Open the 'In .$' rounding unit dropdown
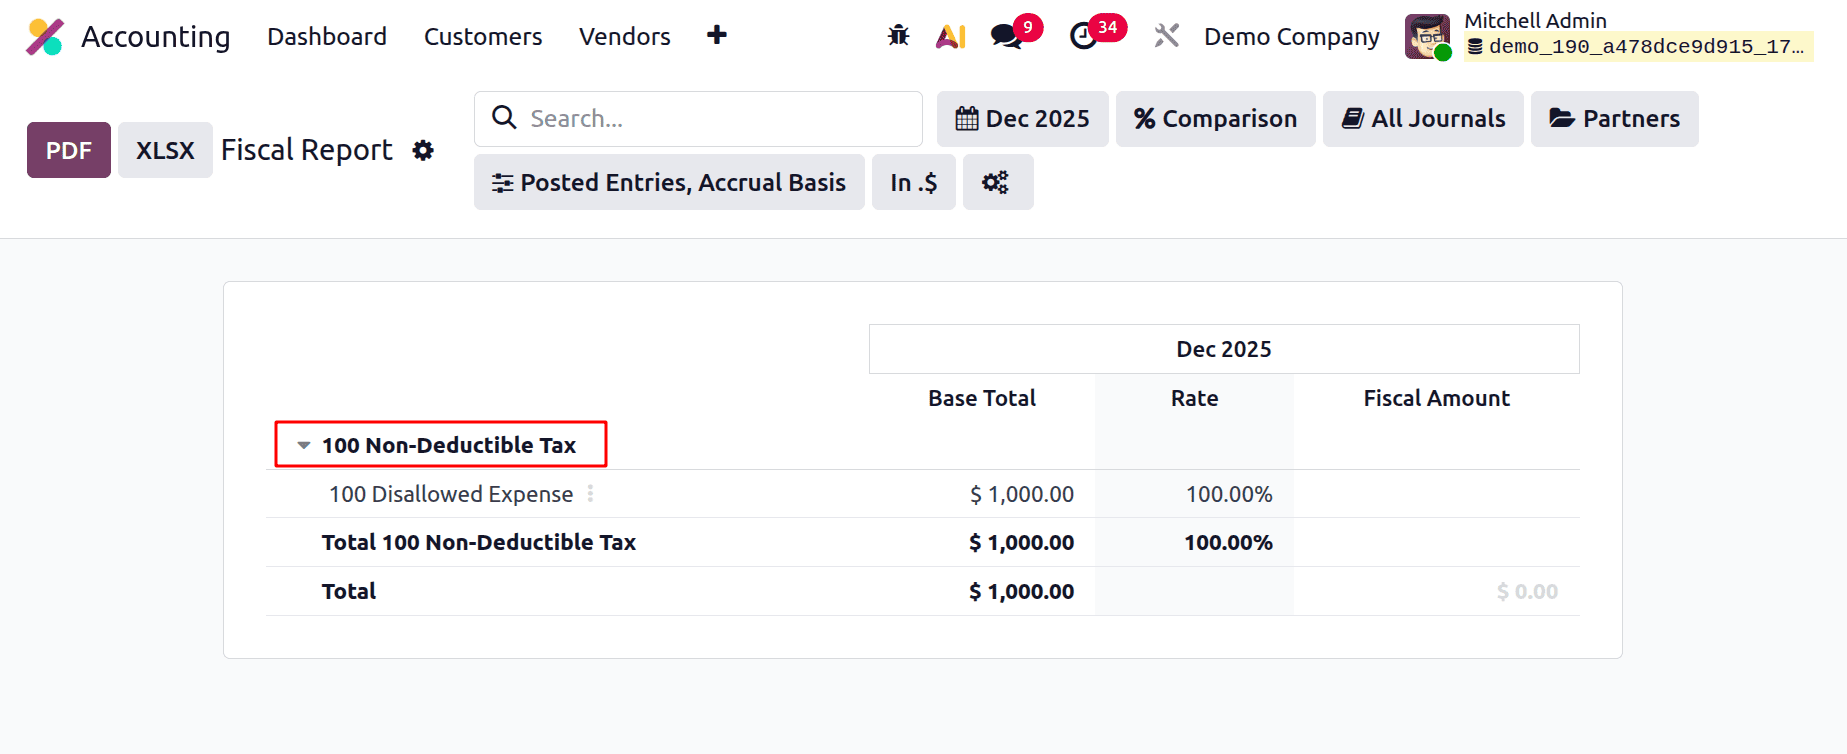Screen dimensions: 1847x754 914,182
